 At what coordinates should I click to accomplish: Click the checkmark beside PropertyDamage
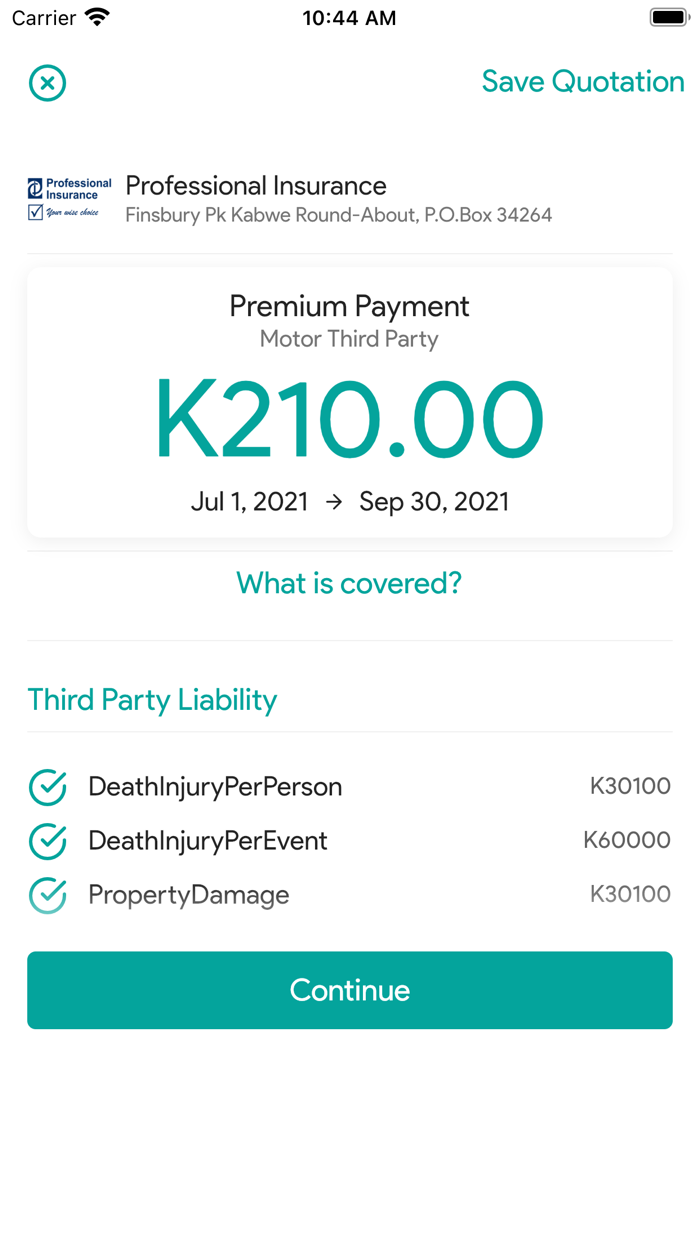(x=46, y=895)
